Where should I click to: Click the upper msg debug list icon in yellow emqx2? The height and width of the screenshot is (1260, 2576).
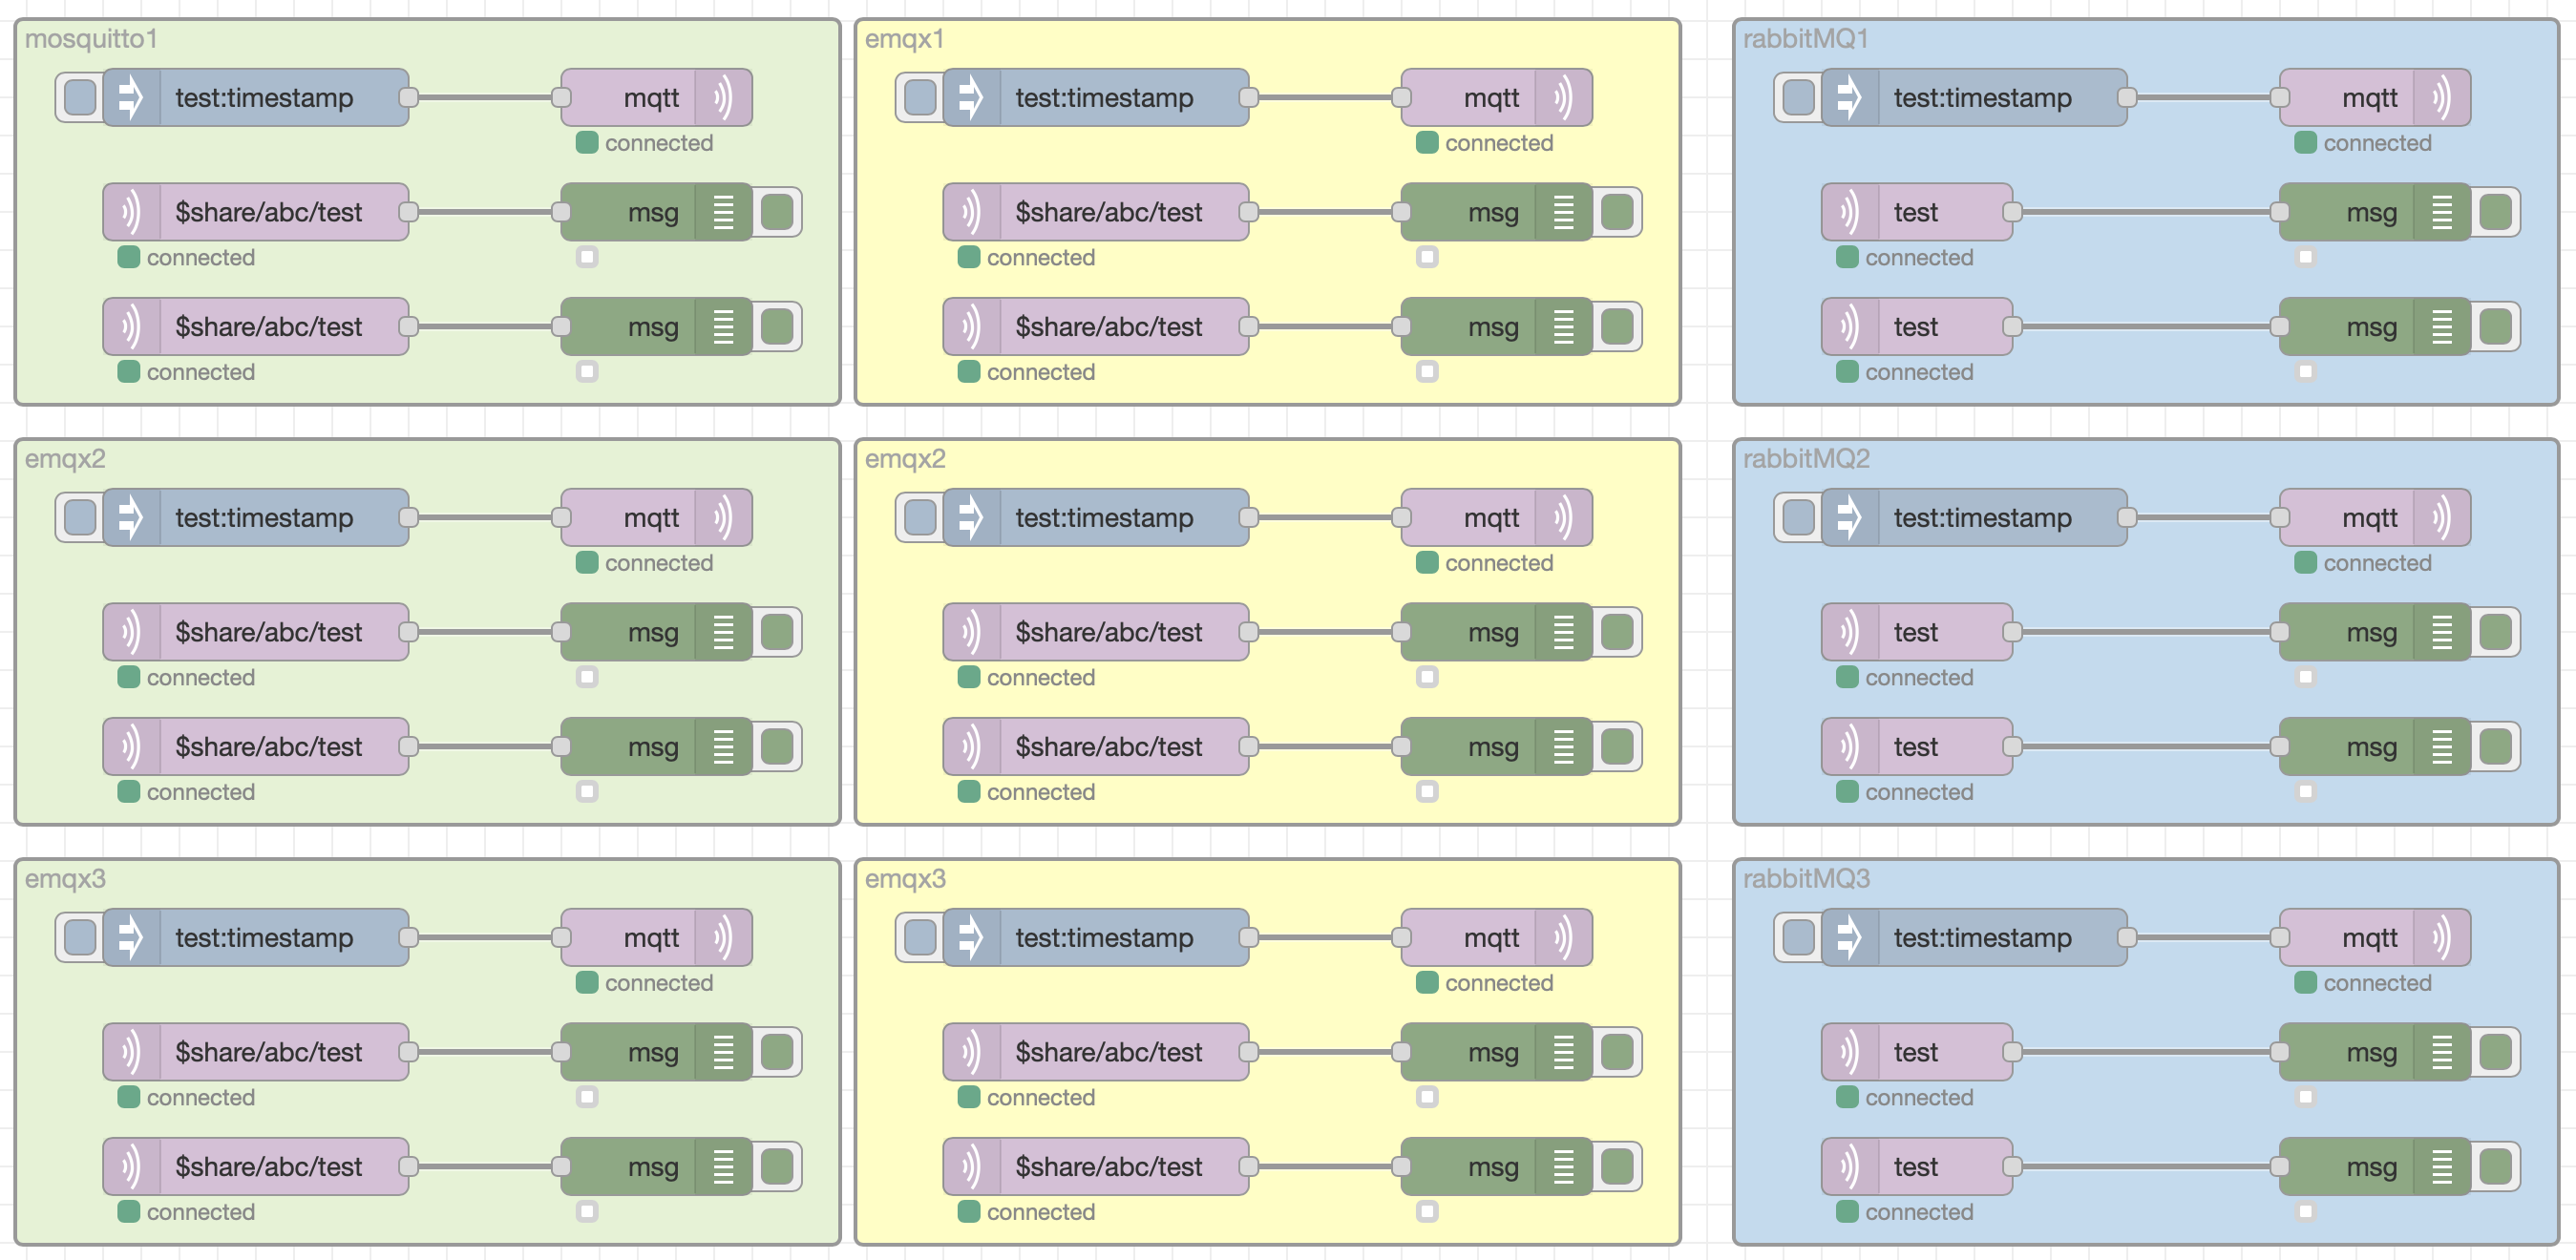[1563, 632]
